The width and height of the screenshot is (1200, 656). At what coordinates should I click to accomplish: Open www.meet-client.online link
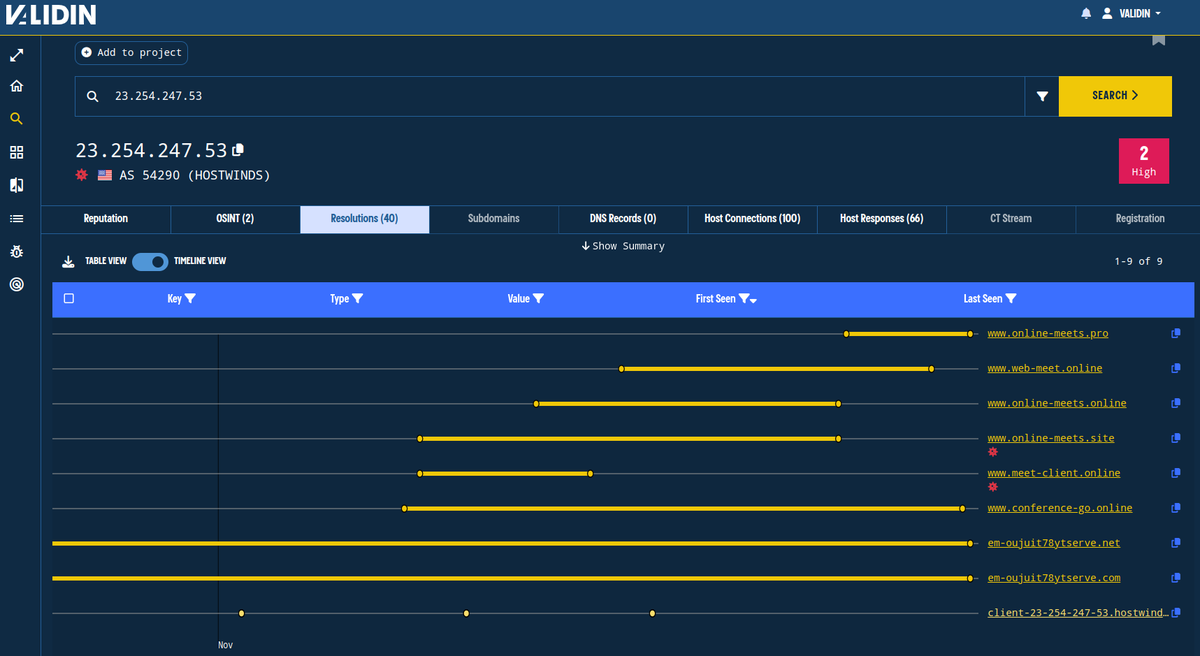click(1054, 473)
